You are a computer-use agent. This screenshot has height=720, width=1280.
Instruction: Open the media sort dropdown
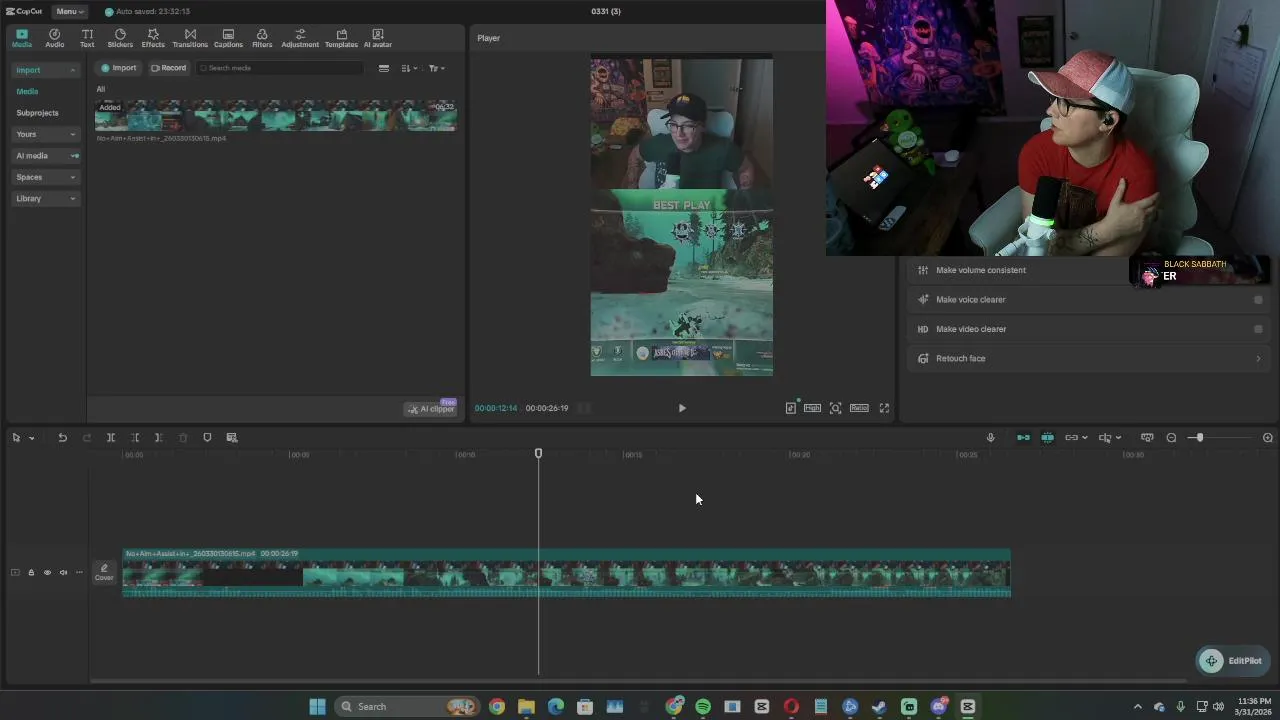coord(409,68)
